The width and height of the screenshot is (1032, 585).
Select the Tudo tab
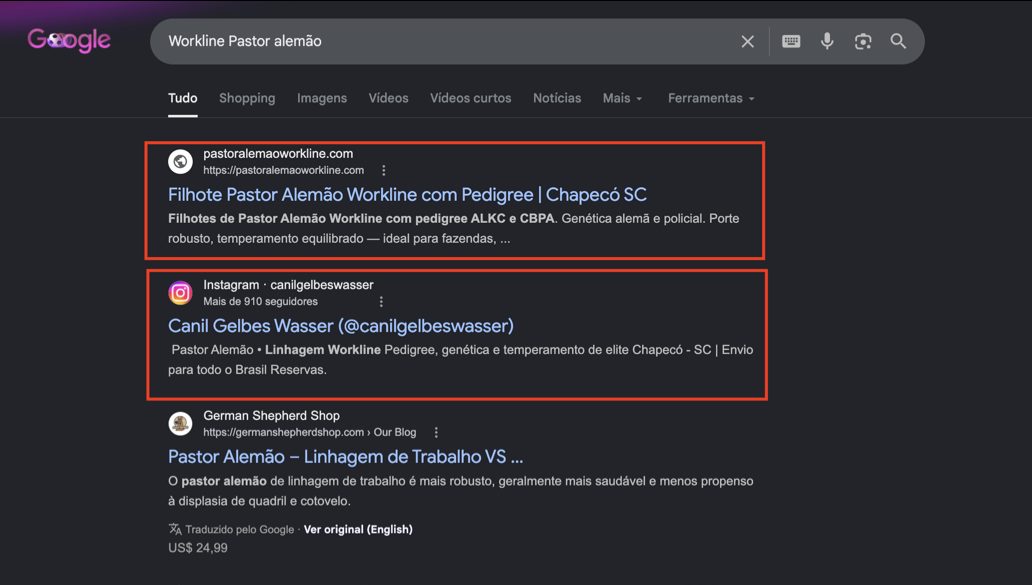point(182,98)
